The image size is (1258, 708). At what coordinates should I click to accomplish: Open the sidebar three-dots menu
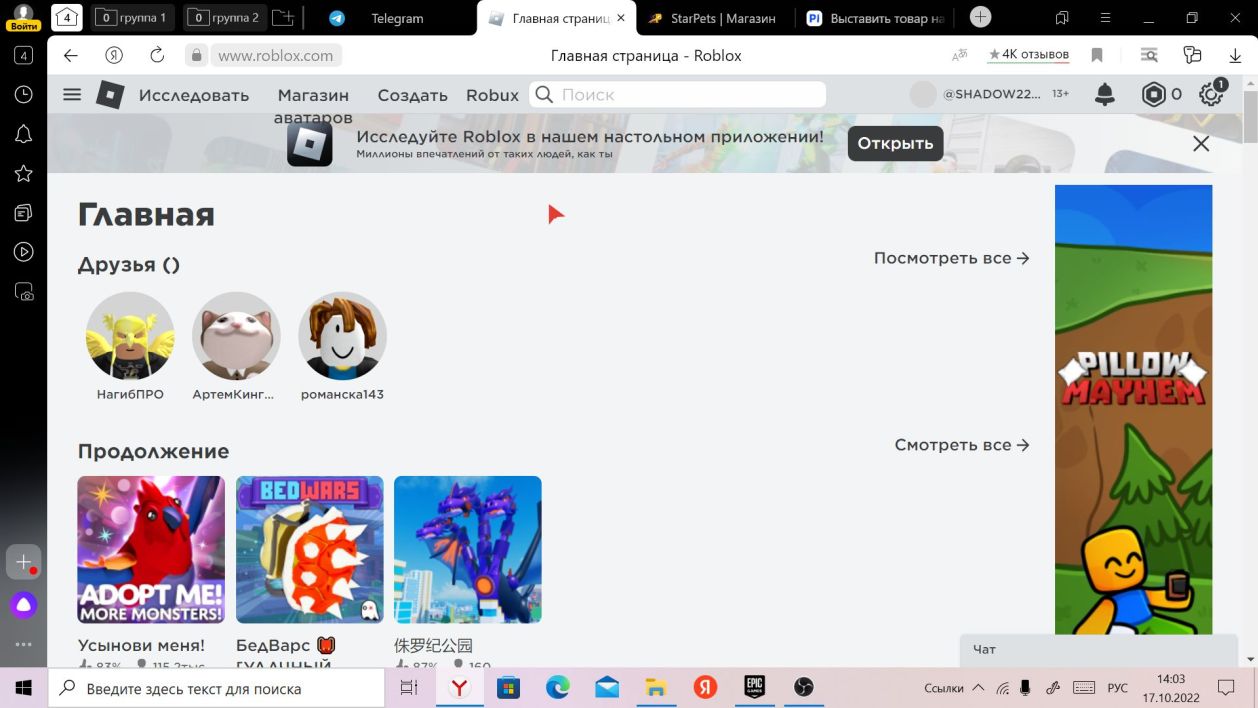24,645
